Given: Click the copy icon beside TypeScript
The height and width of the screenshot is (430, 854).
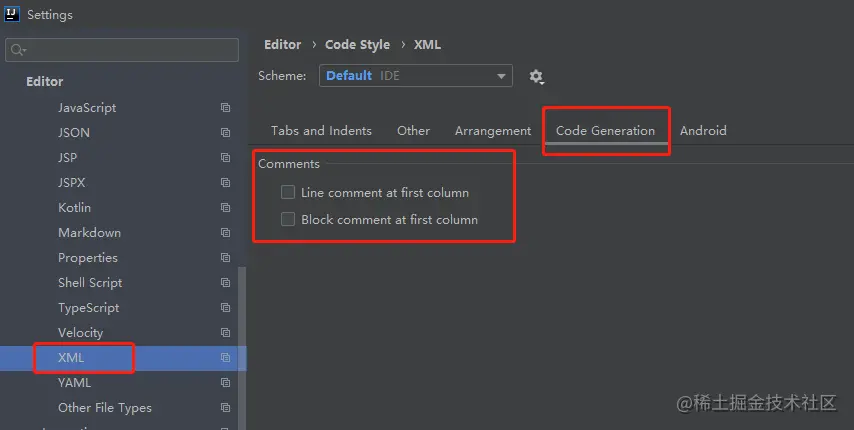Looking at the screenshot, I should pos(225,308).
